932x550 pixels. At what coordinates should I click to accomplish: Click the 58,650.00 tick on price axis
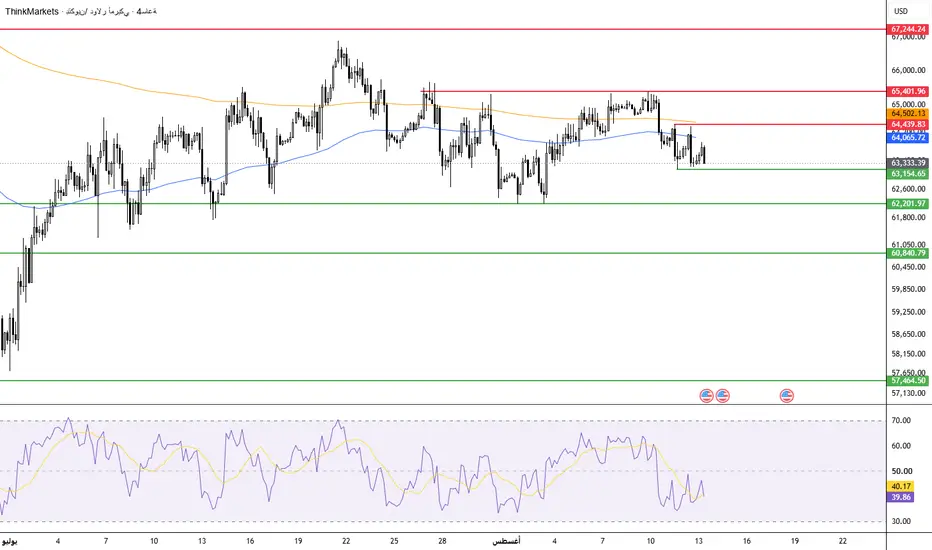(x=909, y=334)
